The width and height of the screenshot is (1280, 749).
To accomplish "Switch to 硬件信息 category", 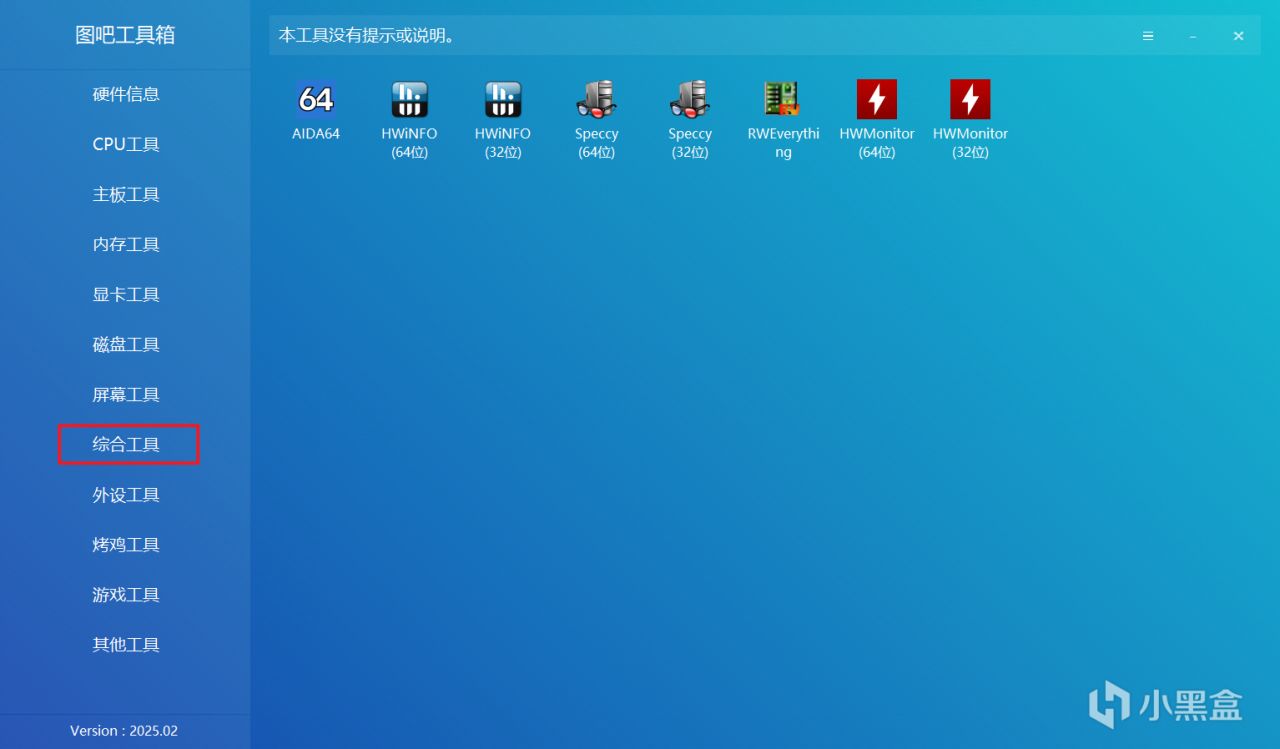I will tap(126, 94).
